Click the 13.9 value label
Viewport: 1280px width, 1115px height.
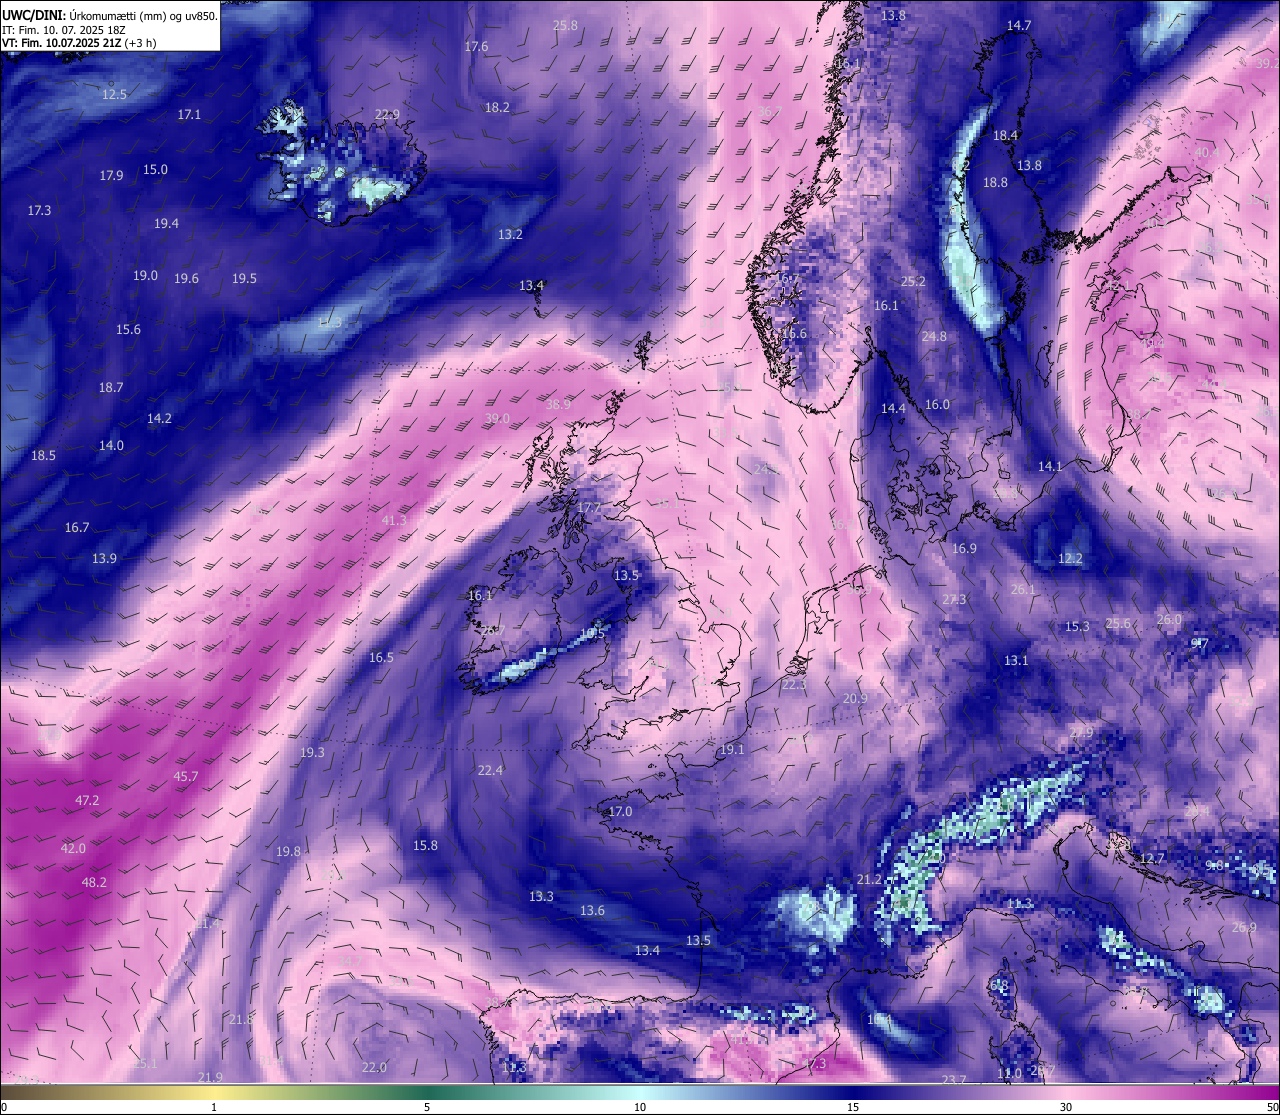[x=104, y=558]
